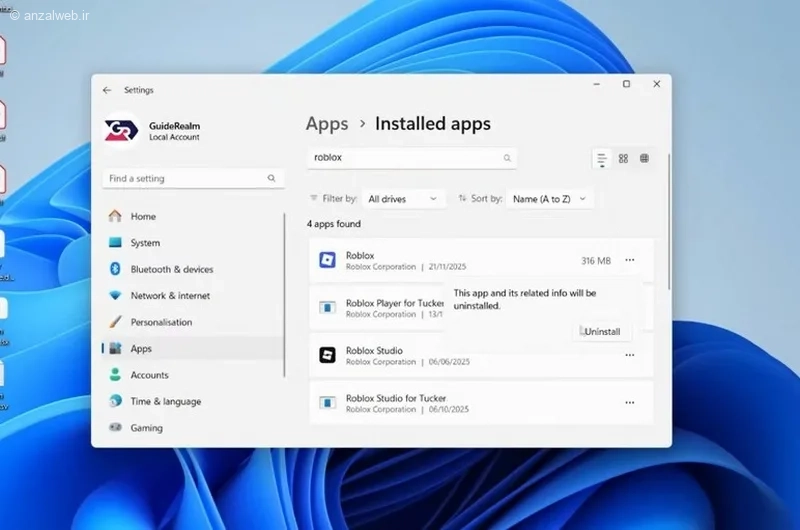Maximize the Settings window
The image size is (800, 530).
point(627,84)
